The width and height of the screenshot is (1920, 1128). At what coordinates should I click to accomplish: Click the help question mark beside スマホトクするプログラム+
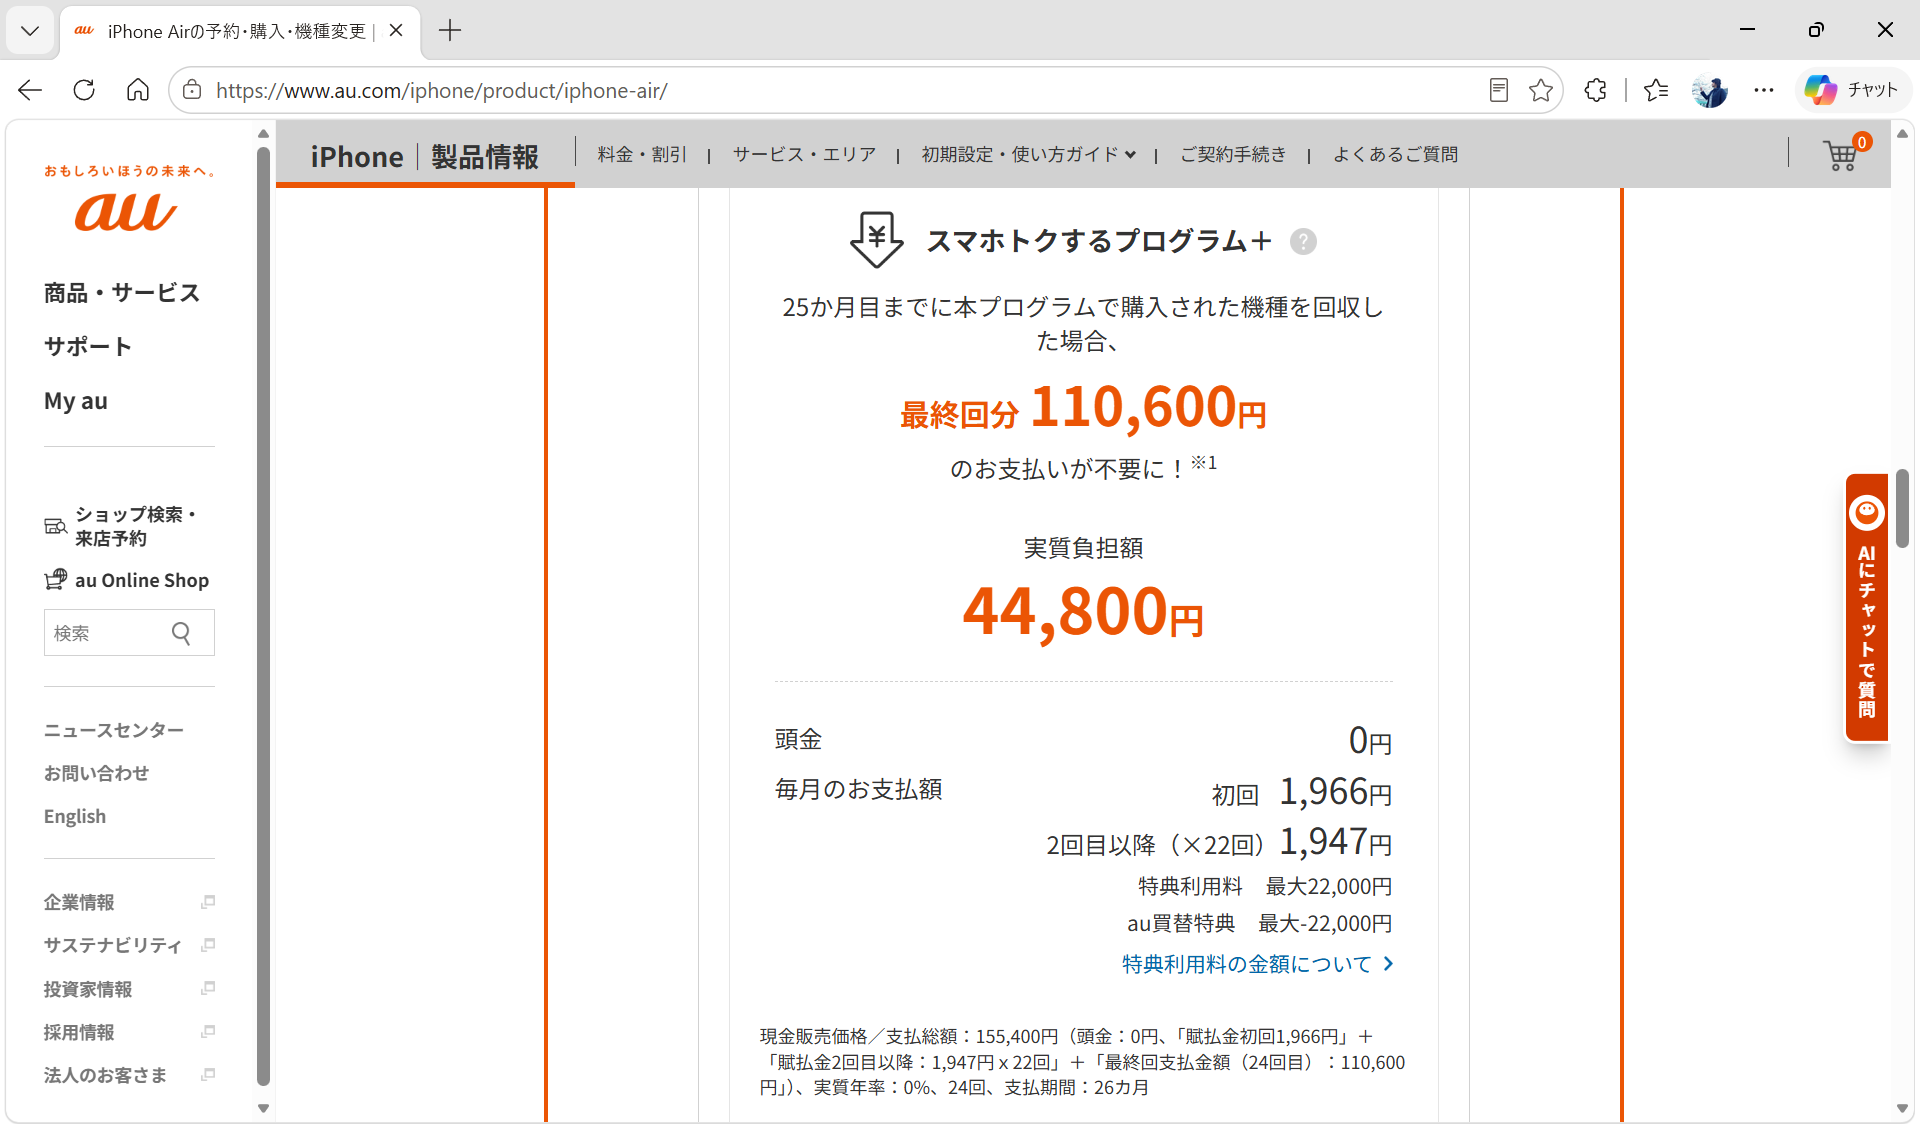(1303, 241)
